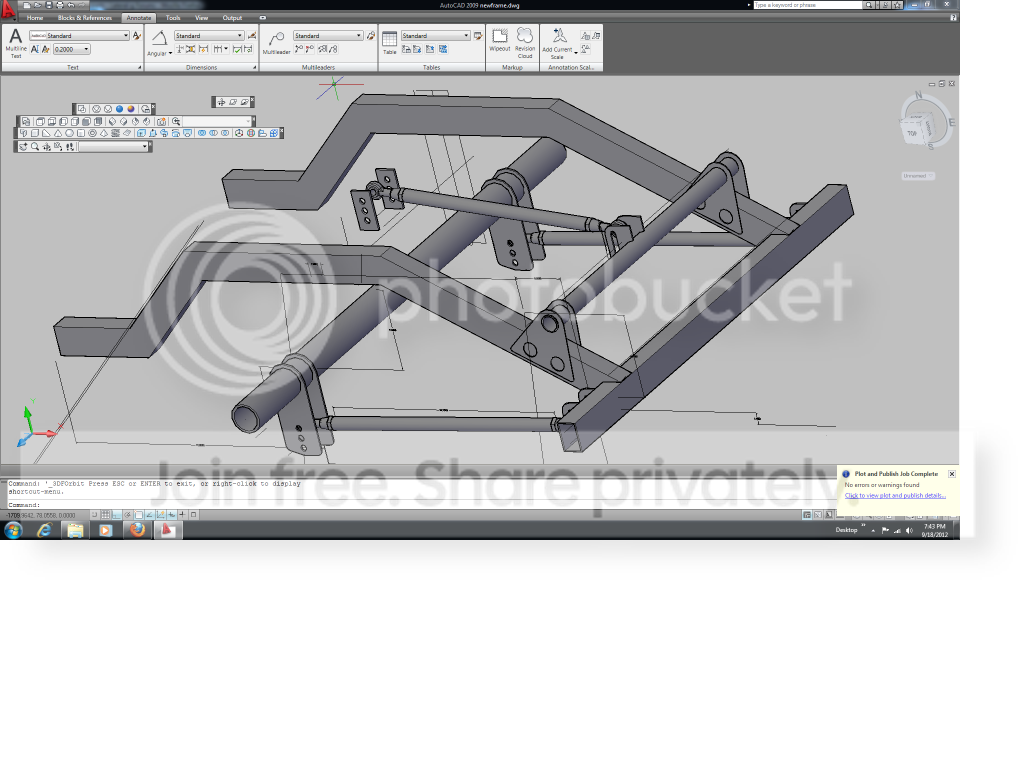Select the Wipeout tool in Markup
The height and width of the screenshot is (768, 1024).
(499, 39)
